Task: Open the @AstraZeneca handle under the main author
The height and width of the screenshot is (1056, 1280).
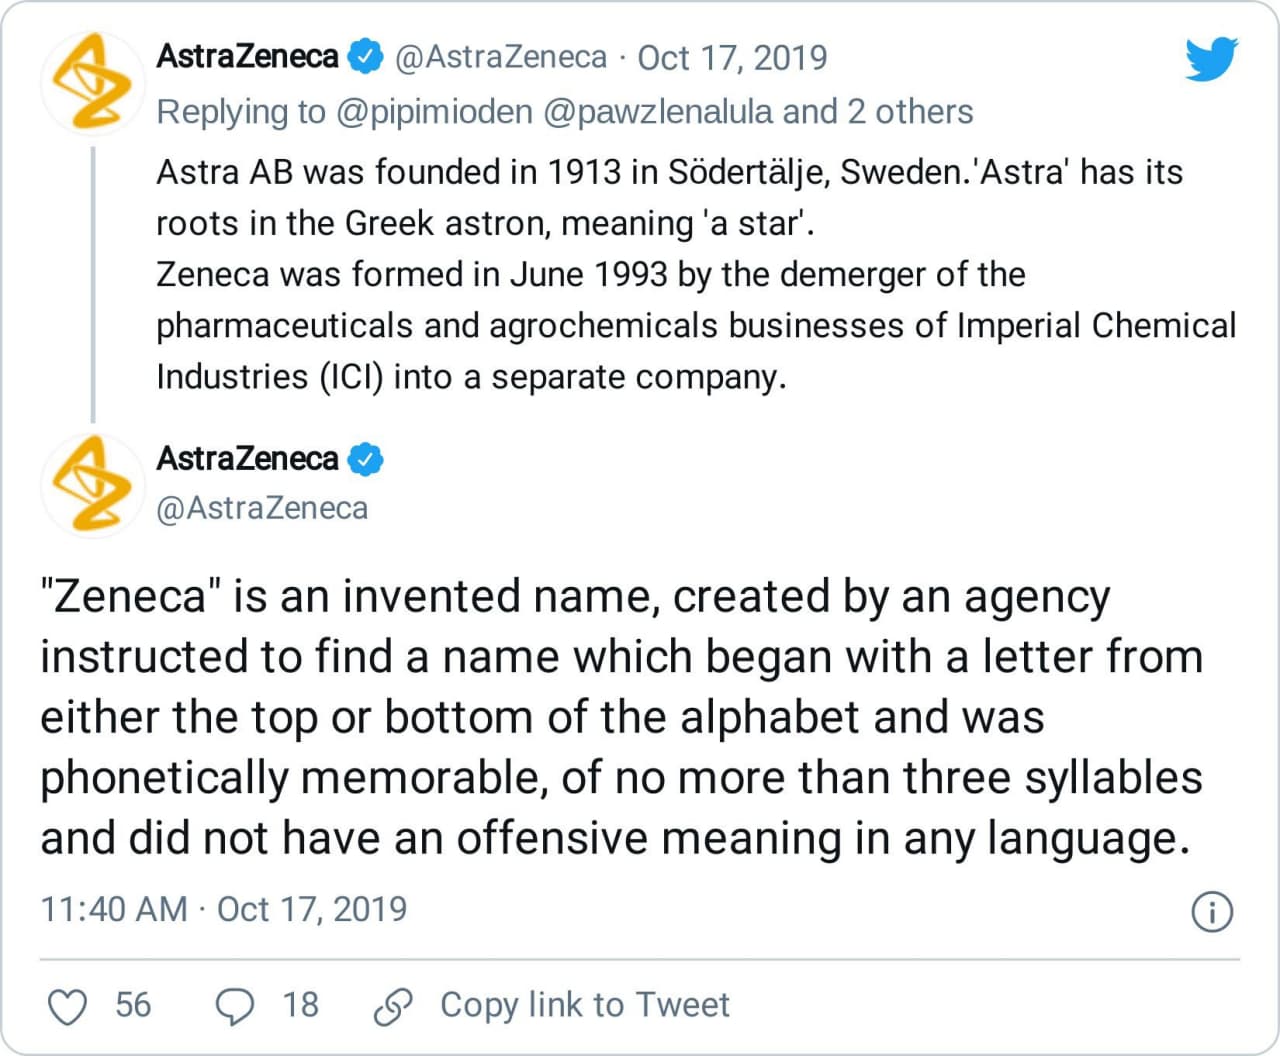Action: point(262,508)
